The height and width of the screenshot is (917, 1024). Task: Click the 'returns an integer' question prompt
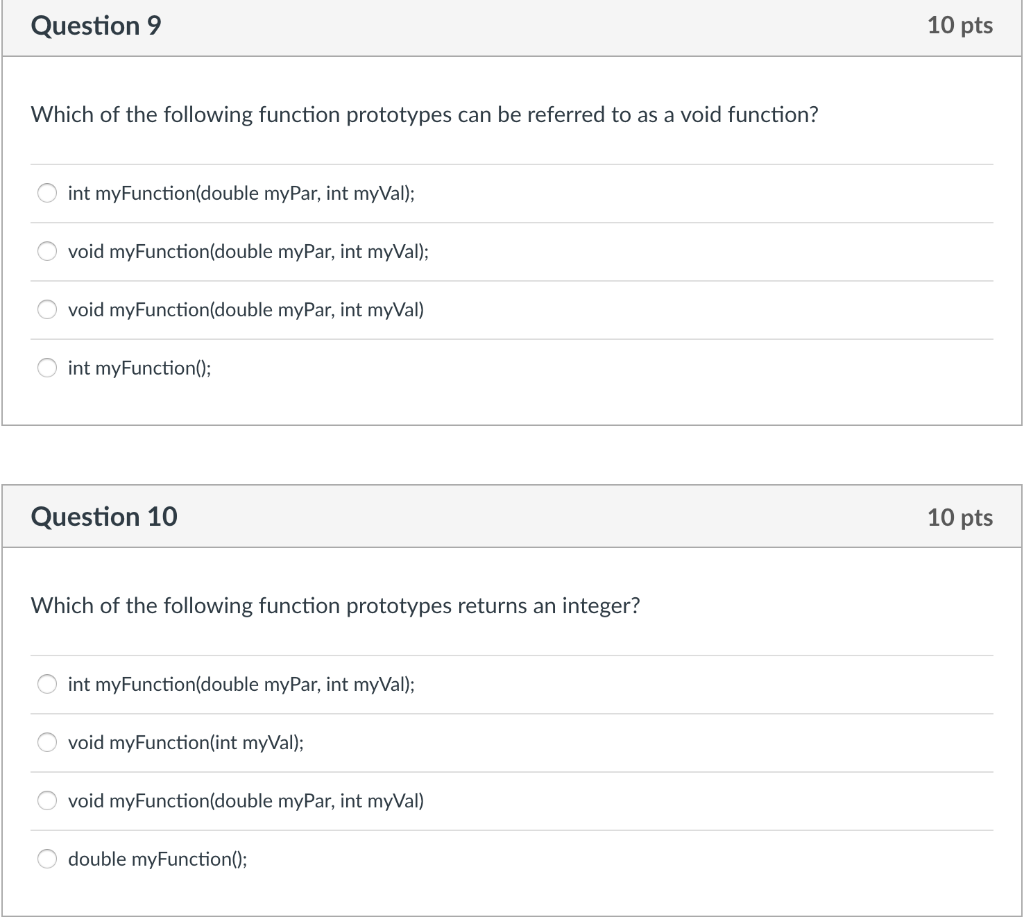(335, 606)
